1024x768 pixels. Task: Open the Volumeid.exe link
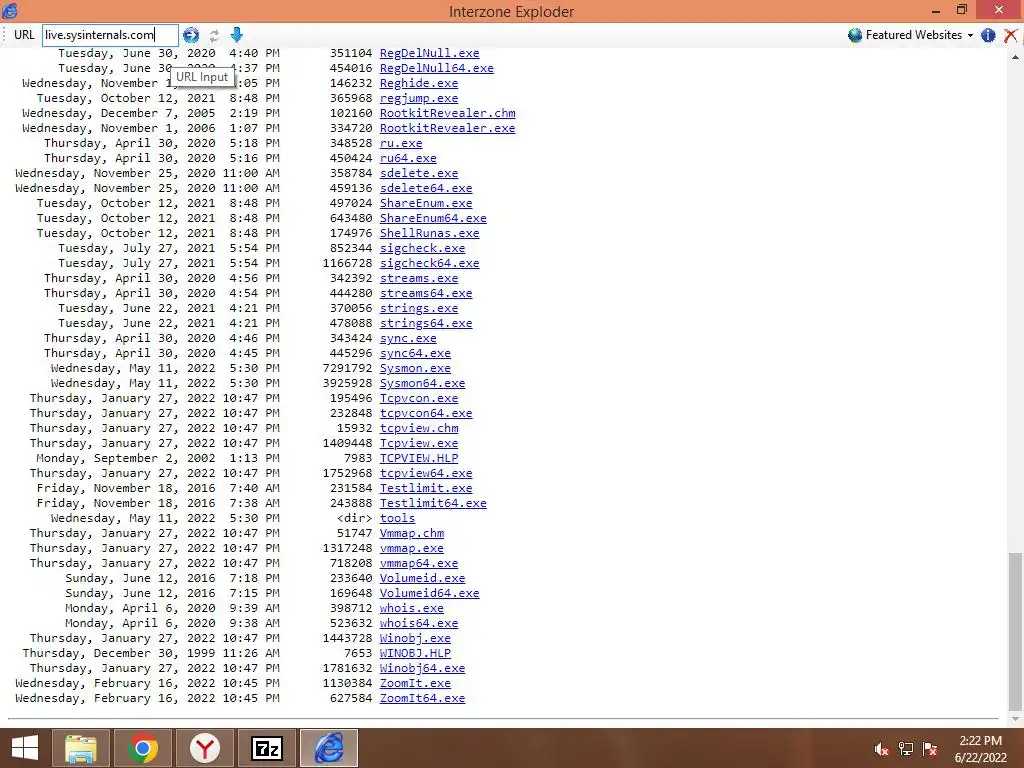coord(422,579)
